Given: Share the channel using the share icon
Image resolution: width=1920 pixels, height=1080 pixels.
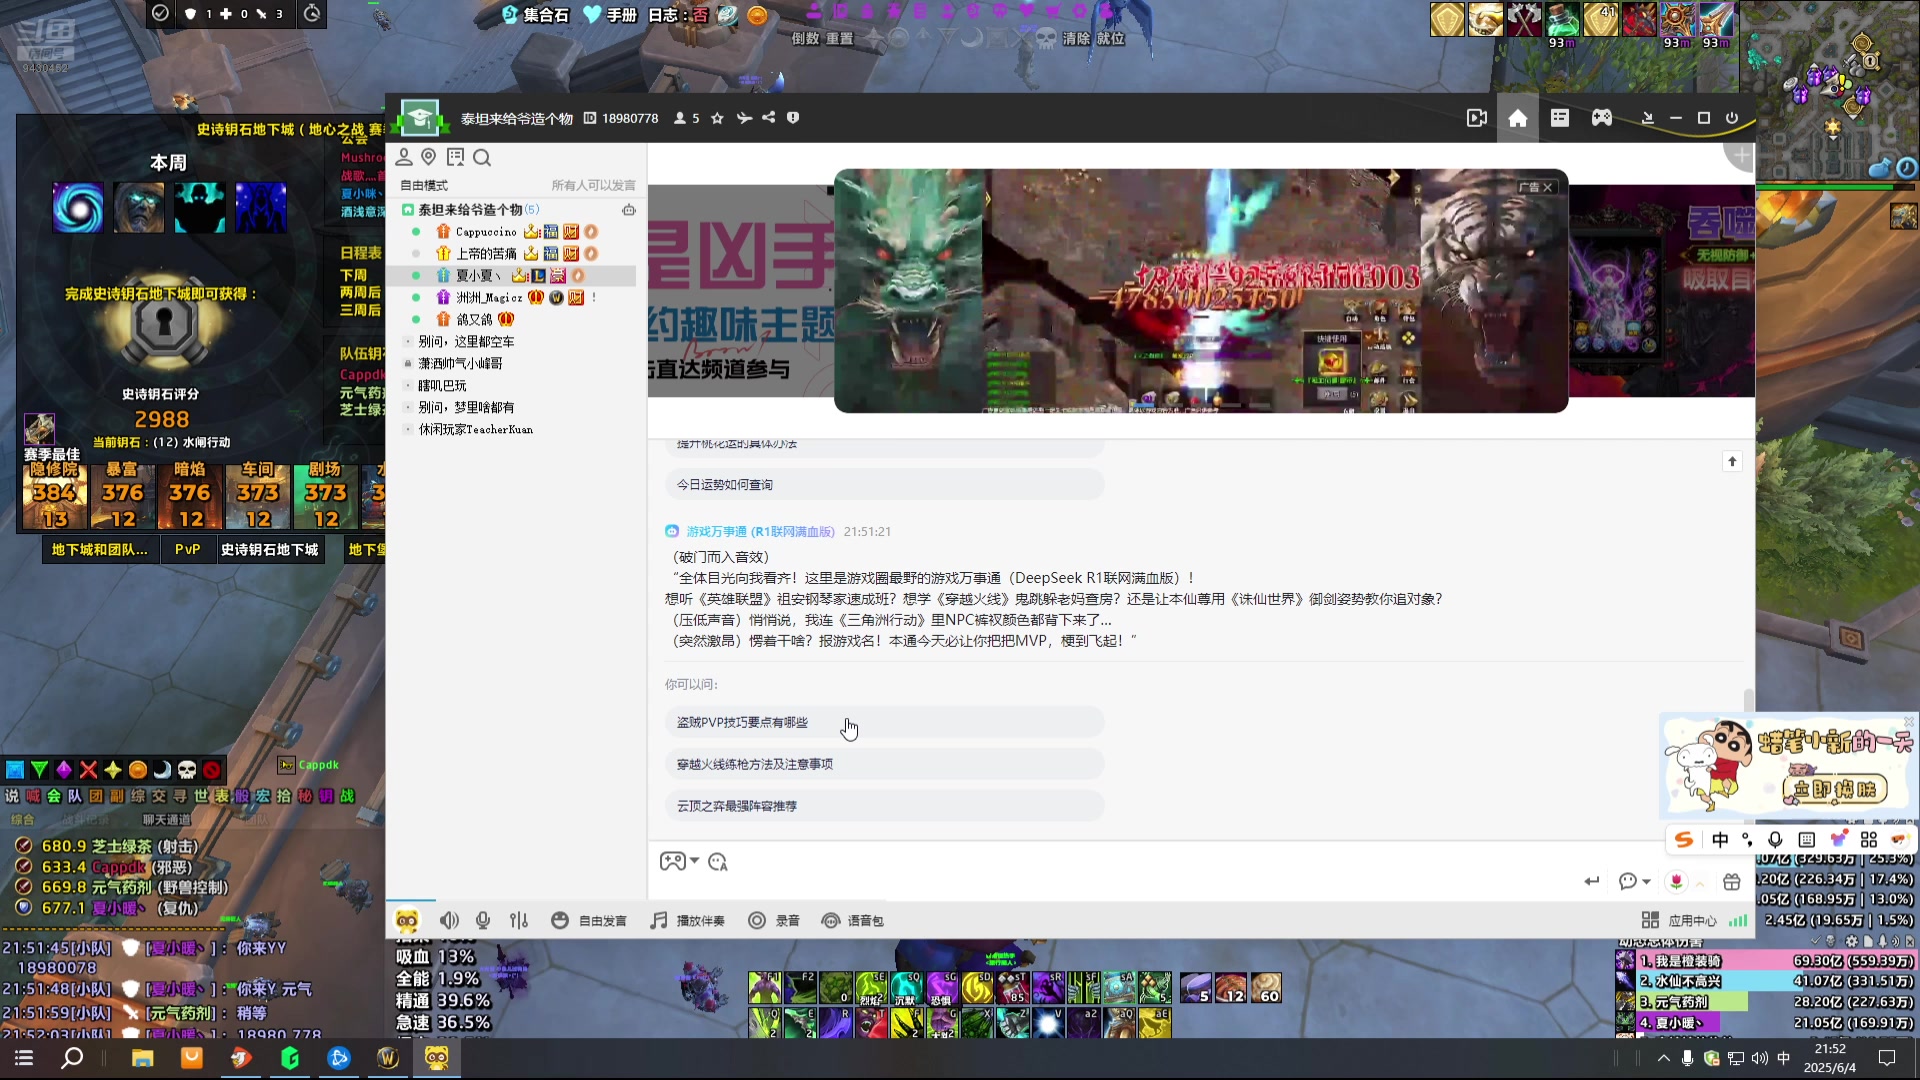Looking at the screenshot, I should click(x=768, y=118).
